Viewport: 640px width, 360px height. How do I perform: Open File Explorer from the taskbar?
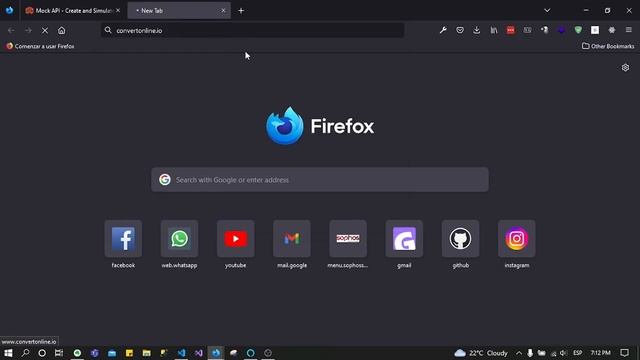tap(147, 353)
